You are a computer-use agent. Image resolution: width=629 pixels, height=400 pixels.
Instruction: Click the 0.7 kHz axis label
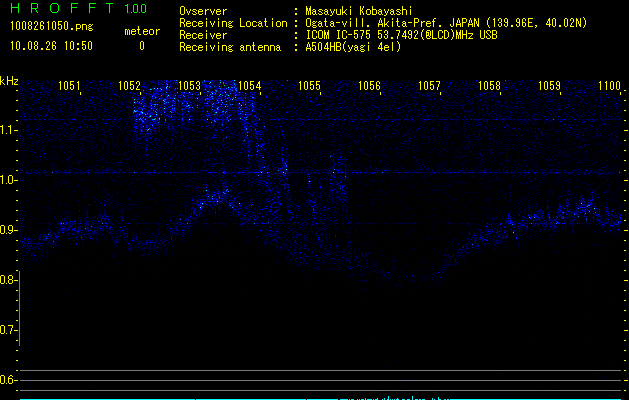(x=6, y=330)
